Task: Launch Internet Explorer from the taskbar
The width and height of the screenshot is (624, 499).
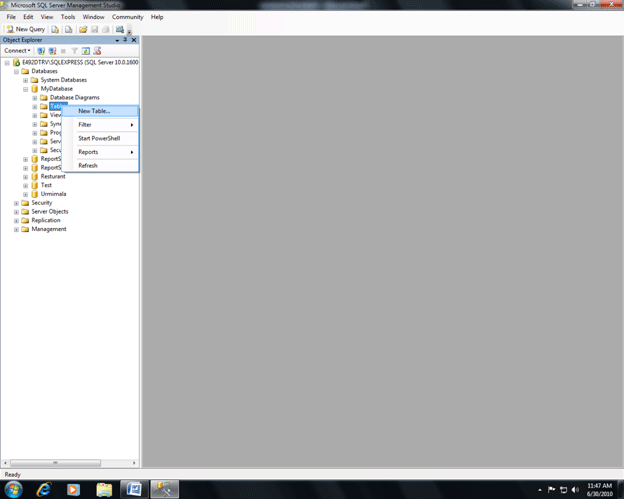Action: [x=43, y=489]
